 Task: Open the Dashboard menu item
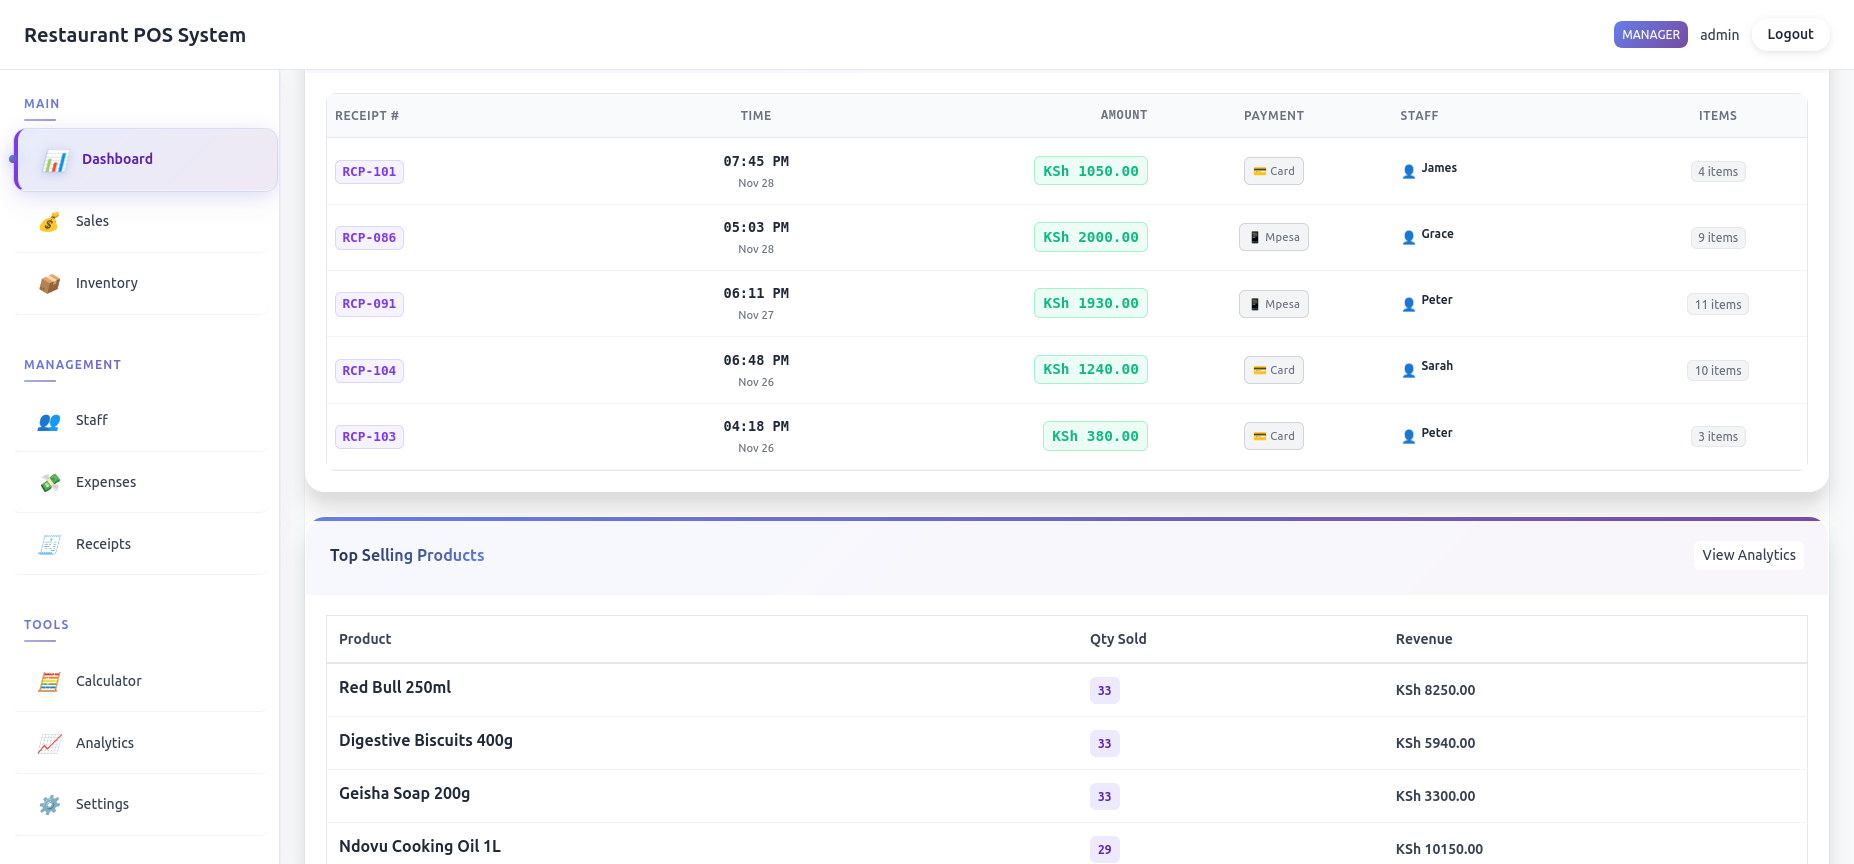tap(146, 160)
